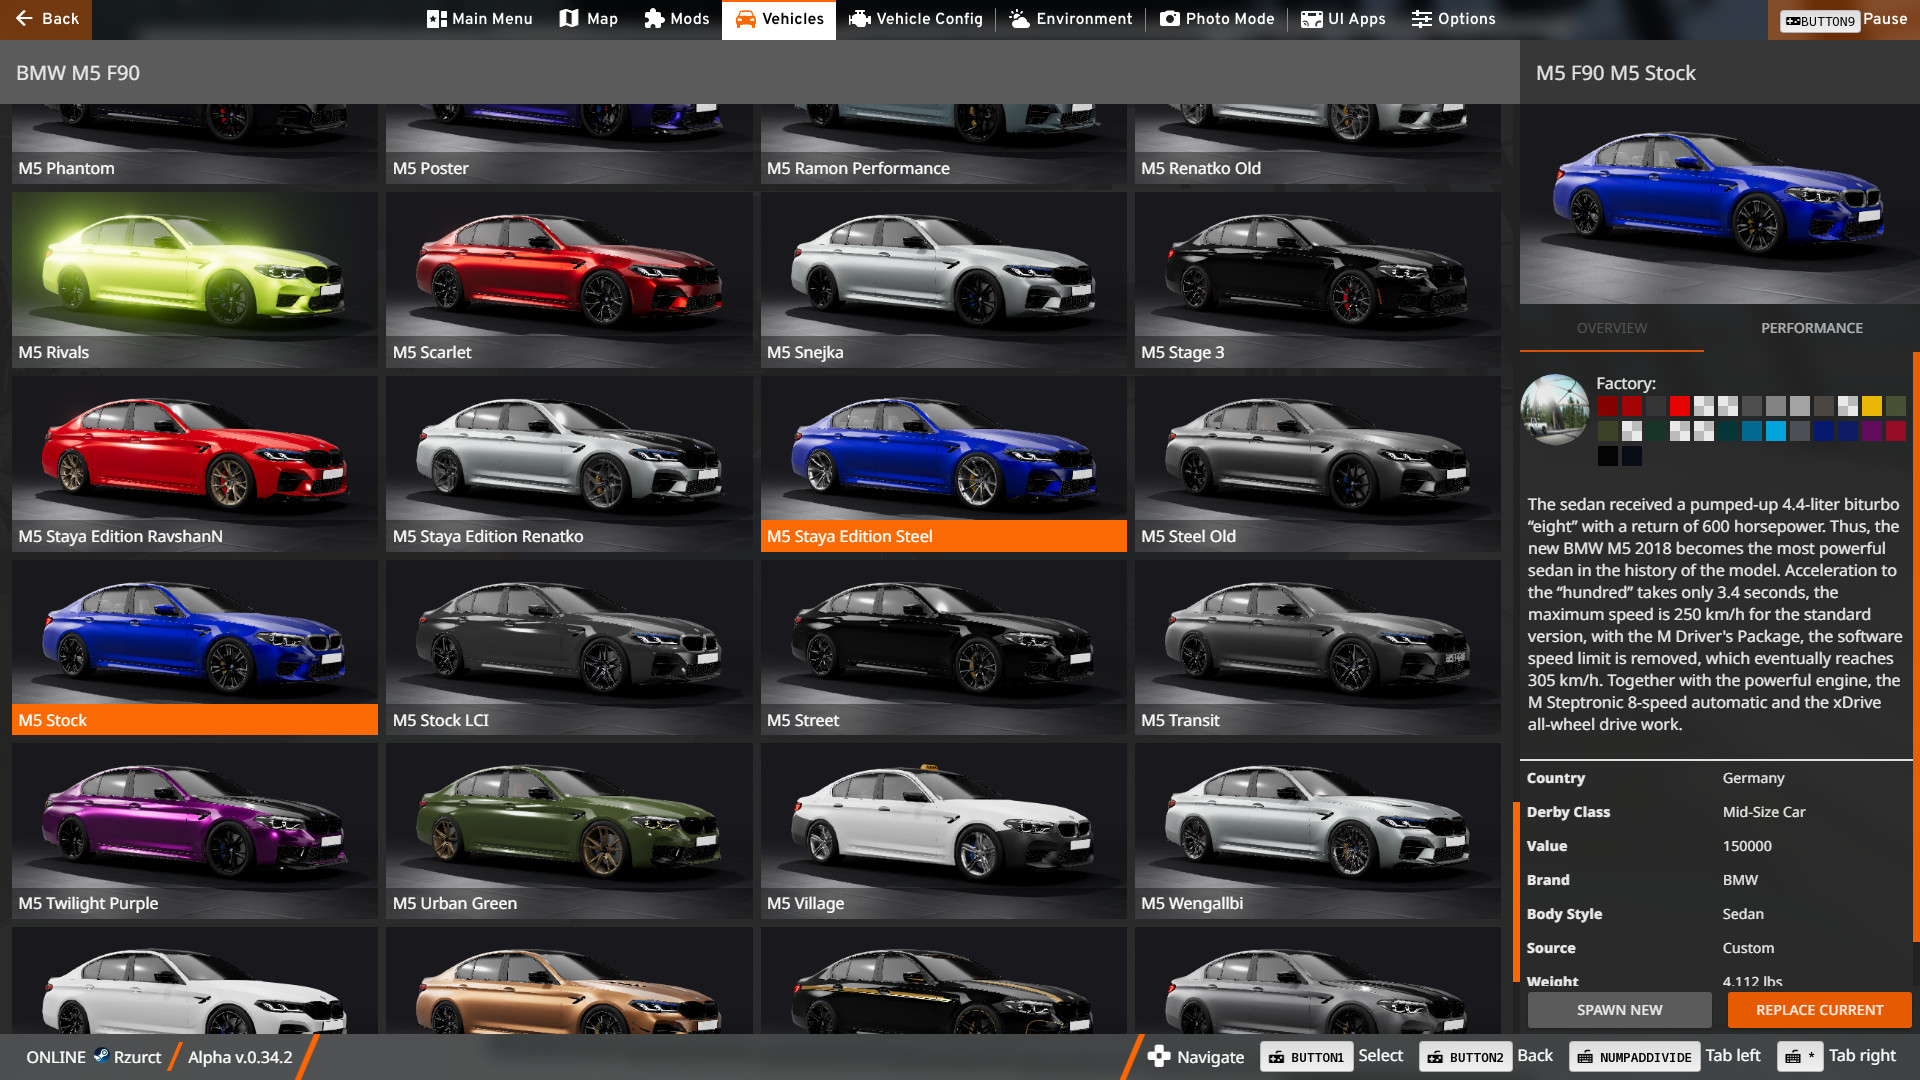The width and height of the screenshot is (1920, 1080).
Task: Select M5 Staya Edition RavshanN
Action: coord(195,463)
